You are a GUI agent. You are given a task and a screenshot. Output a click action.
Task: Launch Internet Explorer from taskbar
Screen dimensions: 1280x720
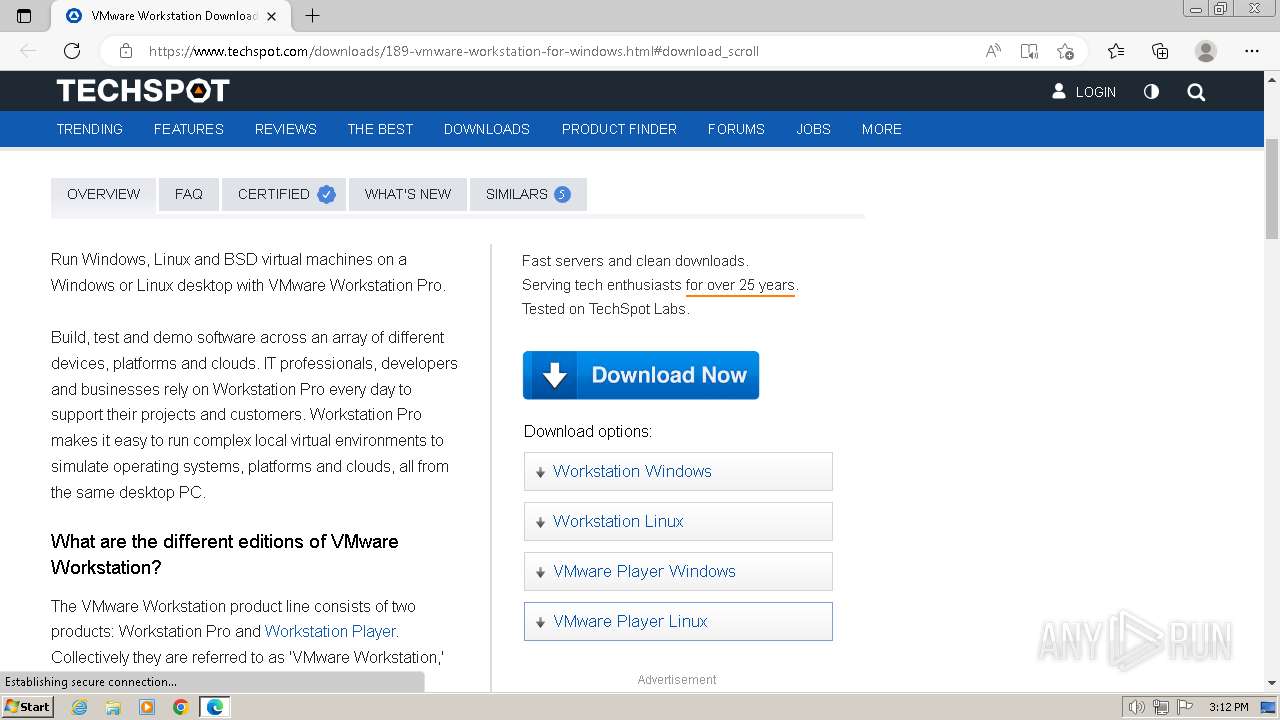click(79, 707)
